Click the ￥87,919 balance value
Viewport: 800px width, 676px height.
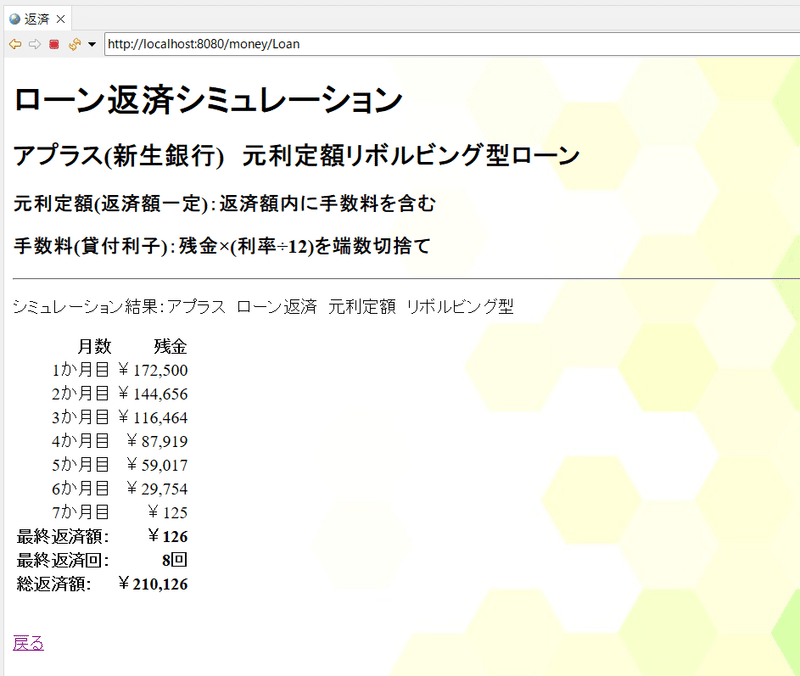(x=157, y=441)
